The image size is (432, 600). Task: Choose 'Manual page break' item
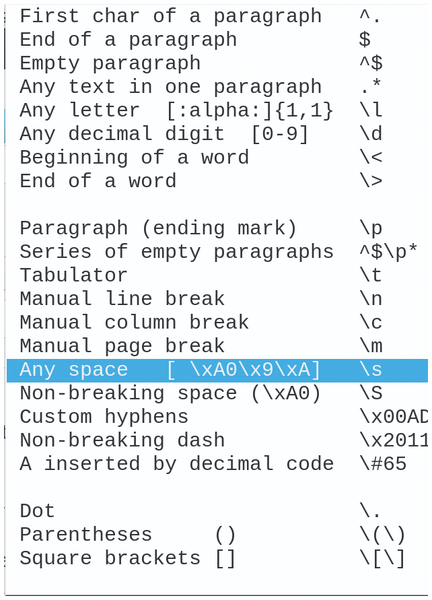click(x=217, y=347)
